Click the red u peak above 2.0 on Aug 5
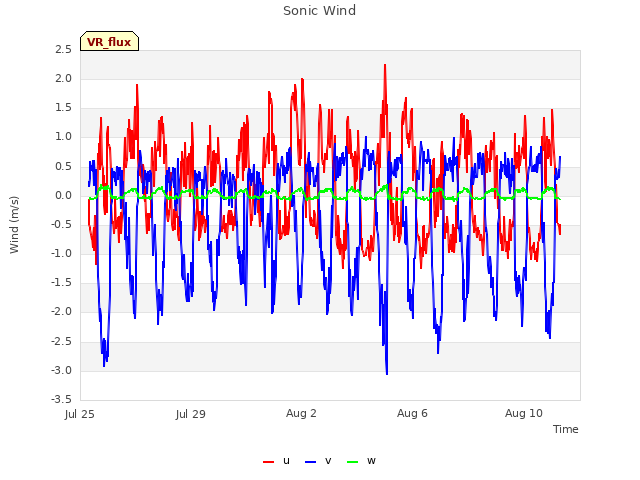Screen dimensions: 640x480 pos(385,65)
